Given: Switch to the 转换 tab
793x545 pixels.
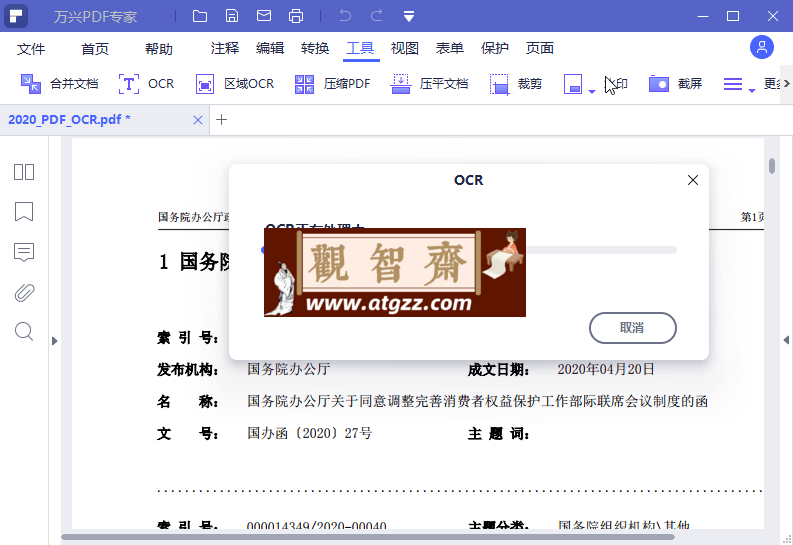Looking at the screenshot, I should (315, 48).
